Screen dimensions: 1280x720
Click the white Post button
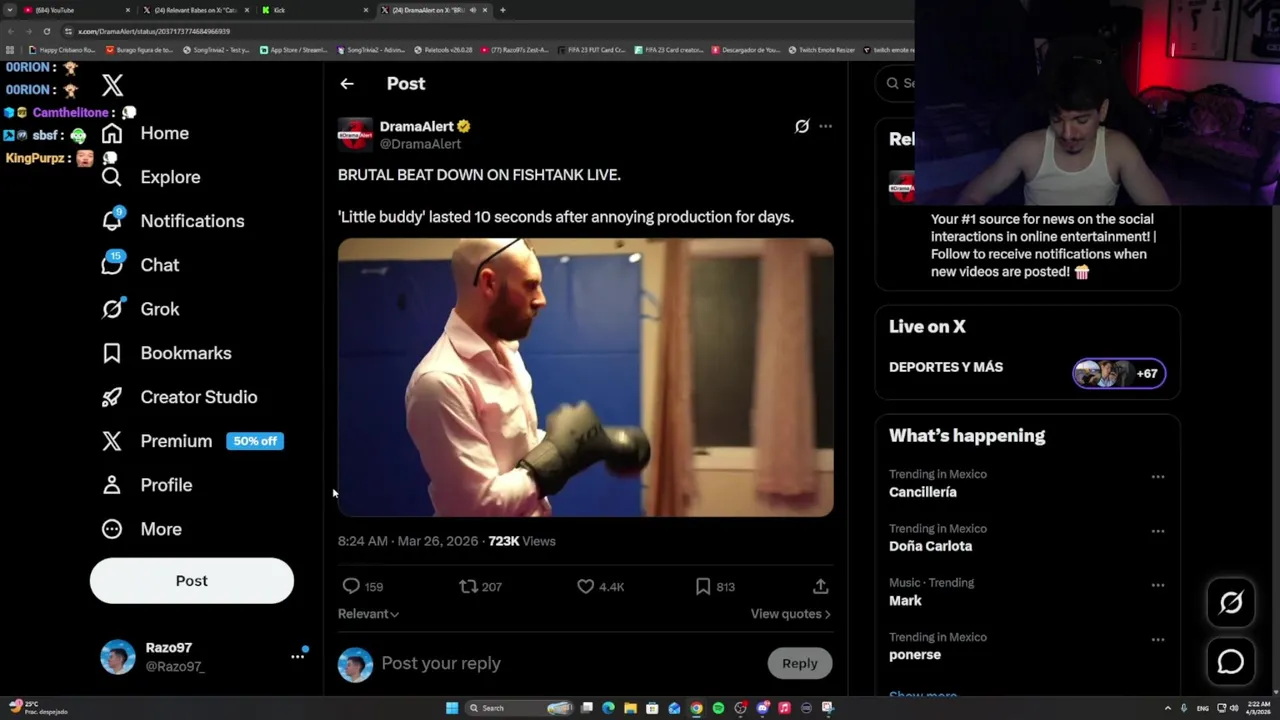point(192,581)
